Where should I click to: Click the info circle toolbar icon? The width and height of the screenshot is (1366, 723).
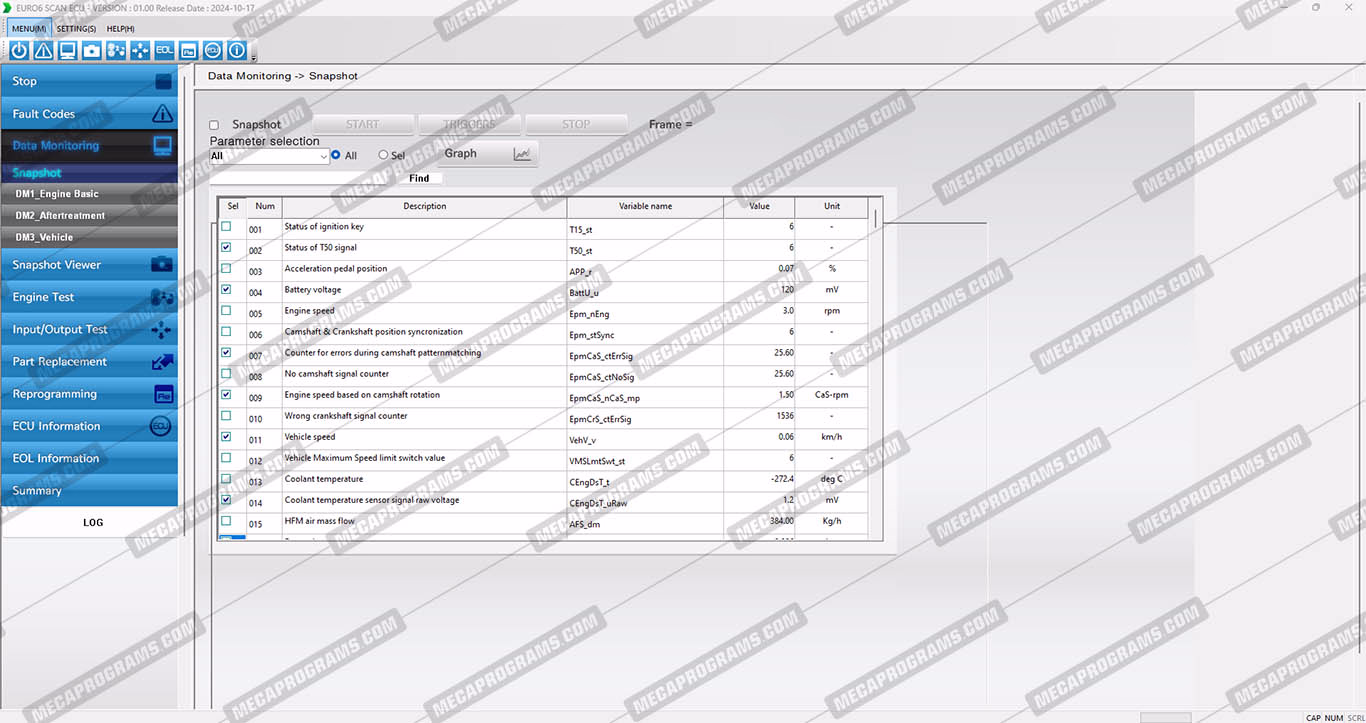click(237, 50)
